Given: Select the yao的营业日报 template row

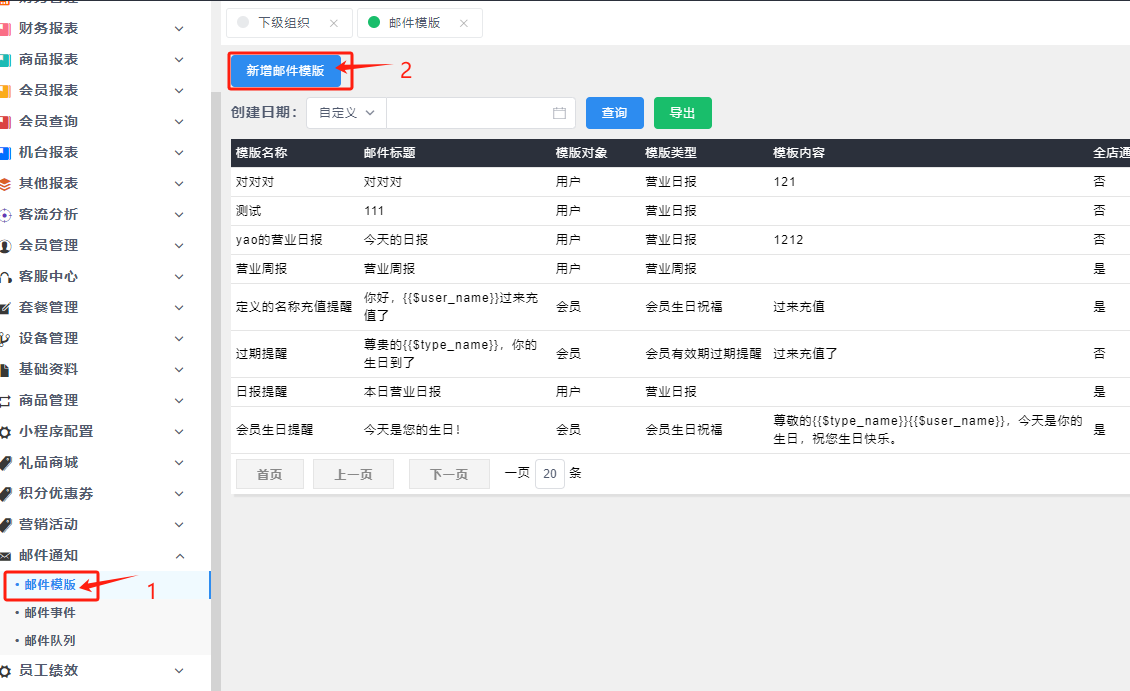Looking at the screenshot, I should point(680,240).
